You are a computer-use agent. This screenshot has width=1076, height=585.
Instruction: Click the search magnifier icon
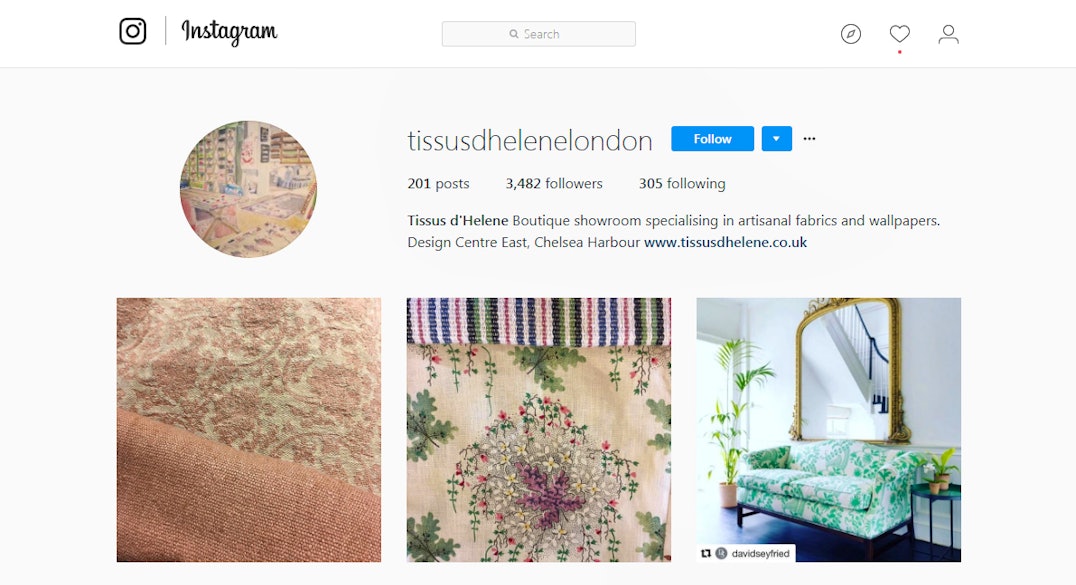click(513, 34)
